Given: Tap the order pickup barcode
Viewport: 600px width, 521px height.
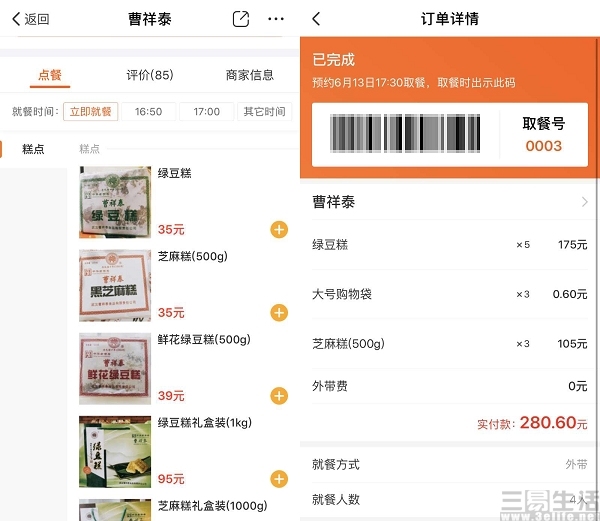Looking at the screenshot, I should tap(405, 133).
